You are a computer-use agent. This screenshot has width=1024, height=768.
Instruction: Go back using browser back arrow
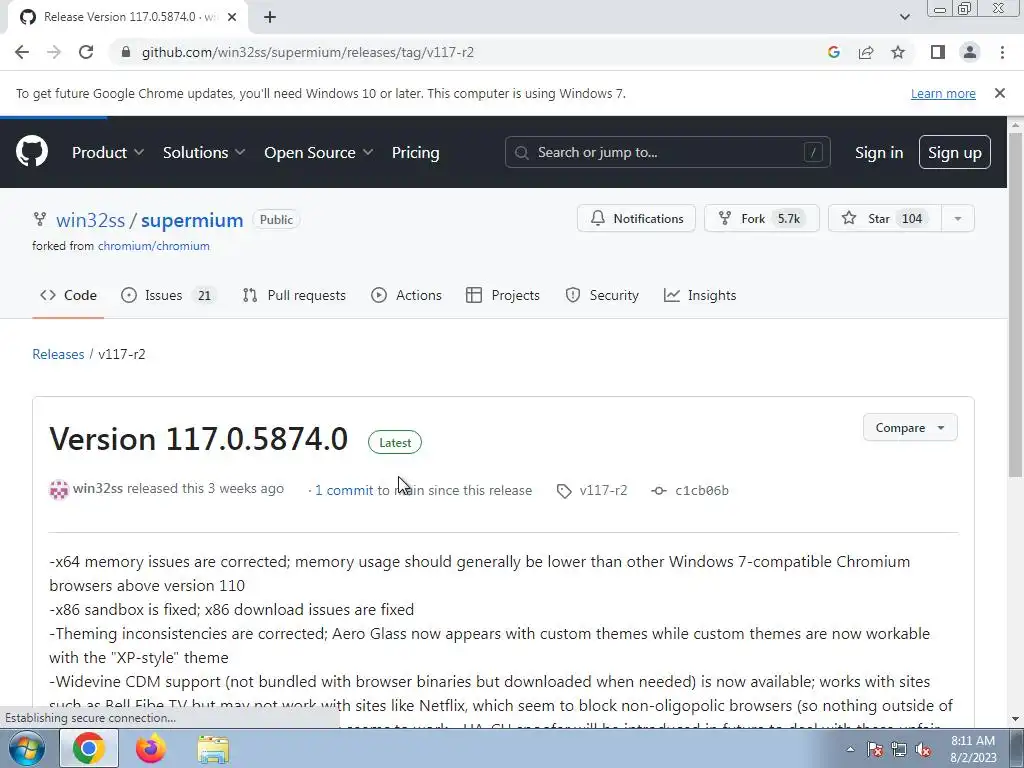[x=22, y=52]
